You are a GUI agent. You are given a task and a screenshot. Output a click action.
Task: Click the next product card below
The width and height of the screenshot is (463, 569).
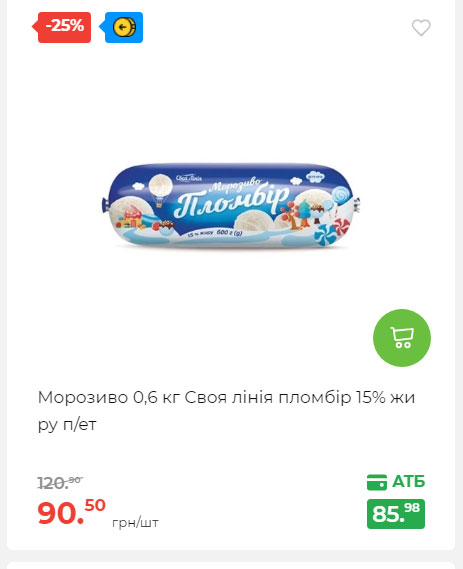tap(231, 565)
